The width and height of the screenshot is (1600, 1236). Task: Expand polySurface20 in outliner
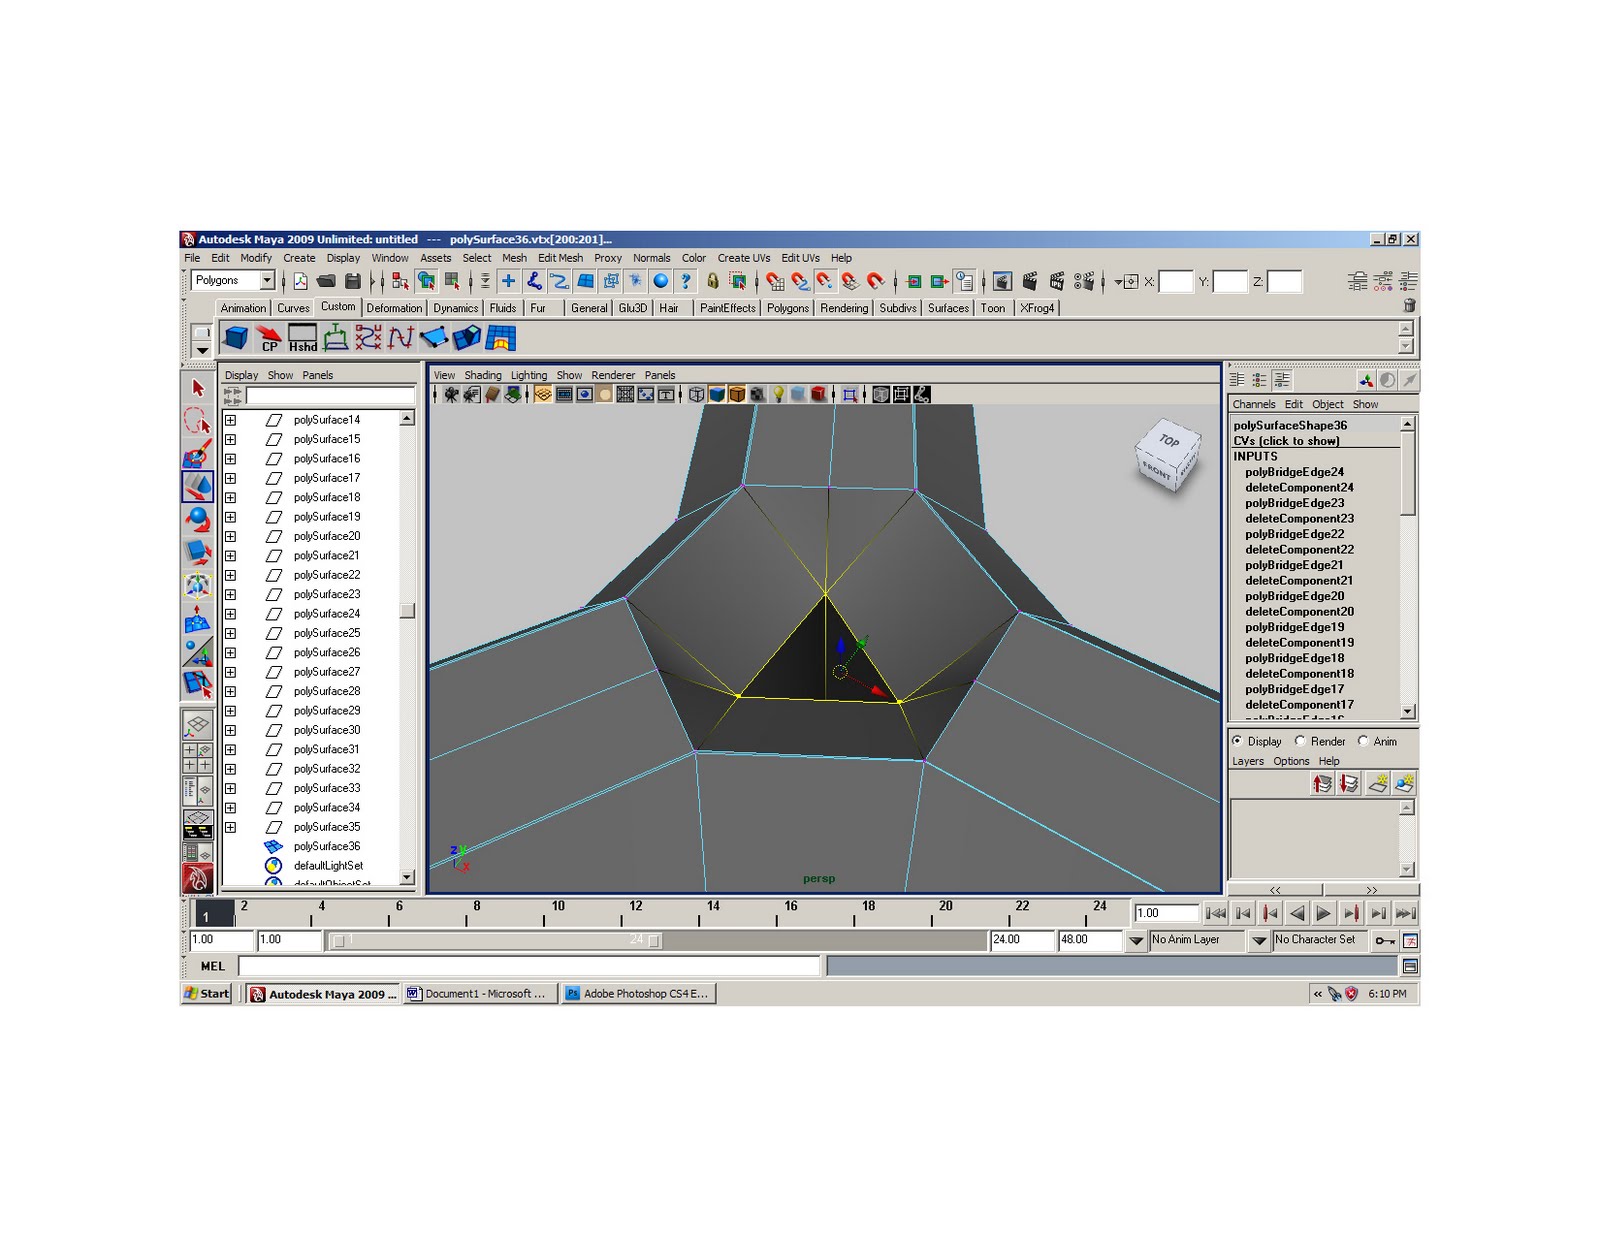click(230, 536)
